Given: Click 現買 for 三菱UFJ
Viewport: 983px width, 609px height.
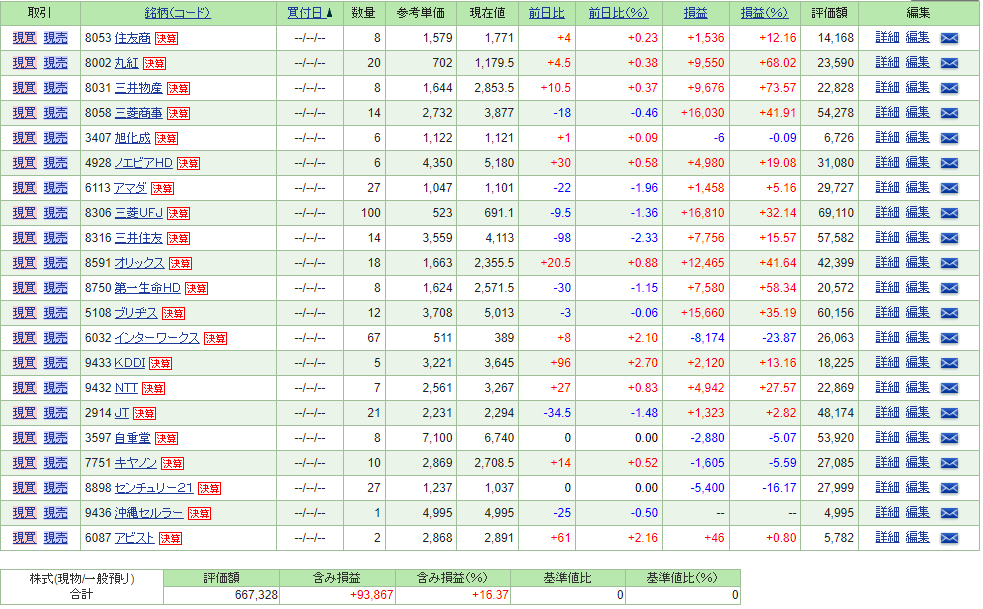Looking at the screenshot, I should point(24,213).
